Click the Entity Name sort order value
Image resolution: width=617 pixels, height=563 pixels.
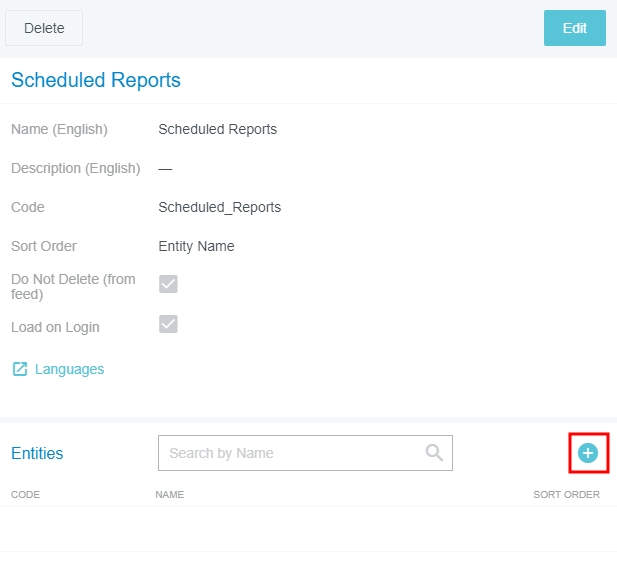click(196, 246)
